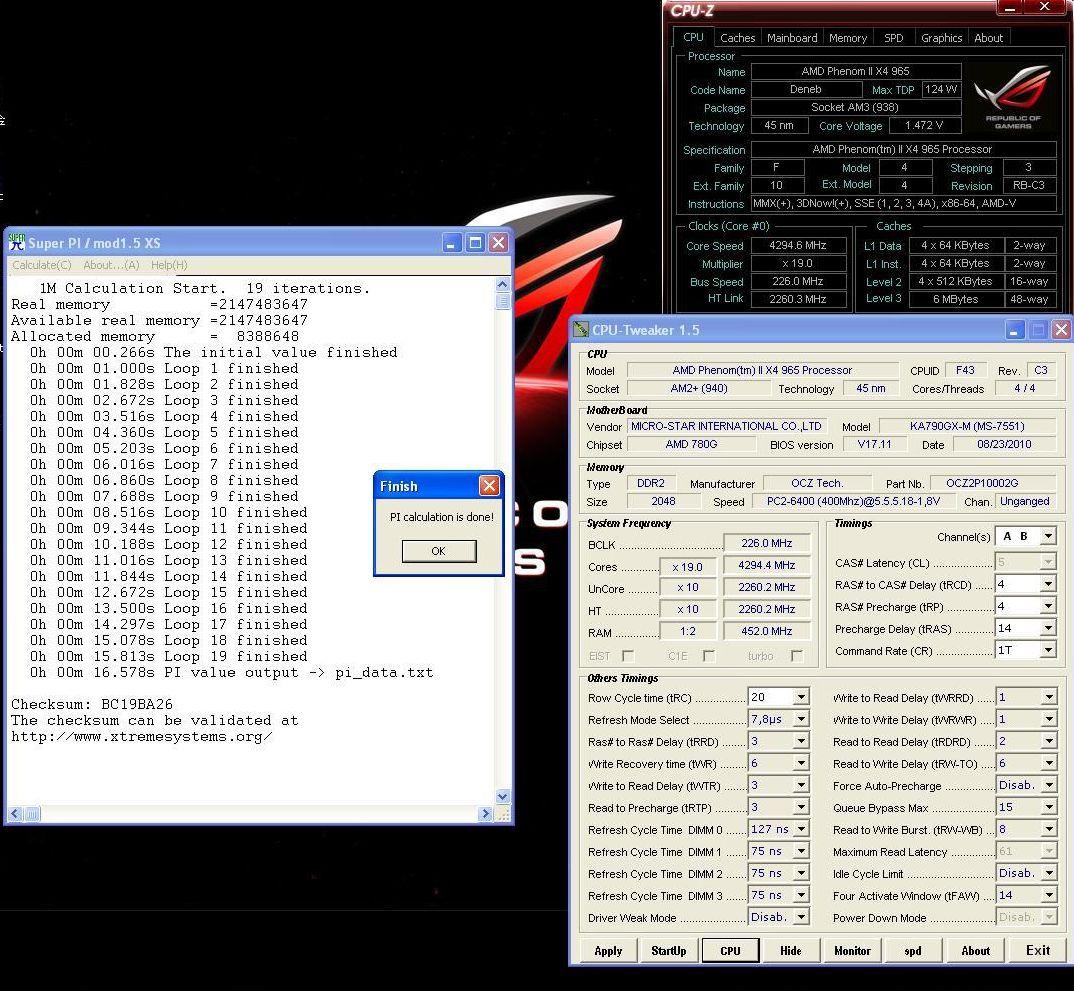Open the Refresh Cycle Time DIMM 0 dropdown
The width and height of the screenshot is (1074, 991).
[x=801, y=829]
